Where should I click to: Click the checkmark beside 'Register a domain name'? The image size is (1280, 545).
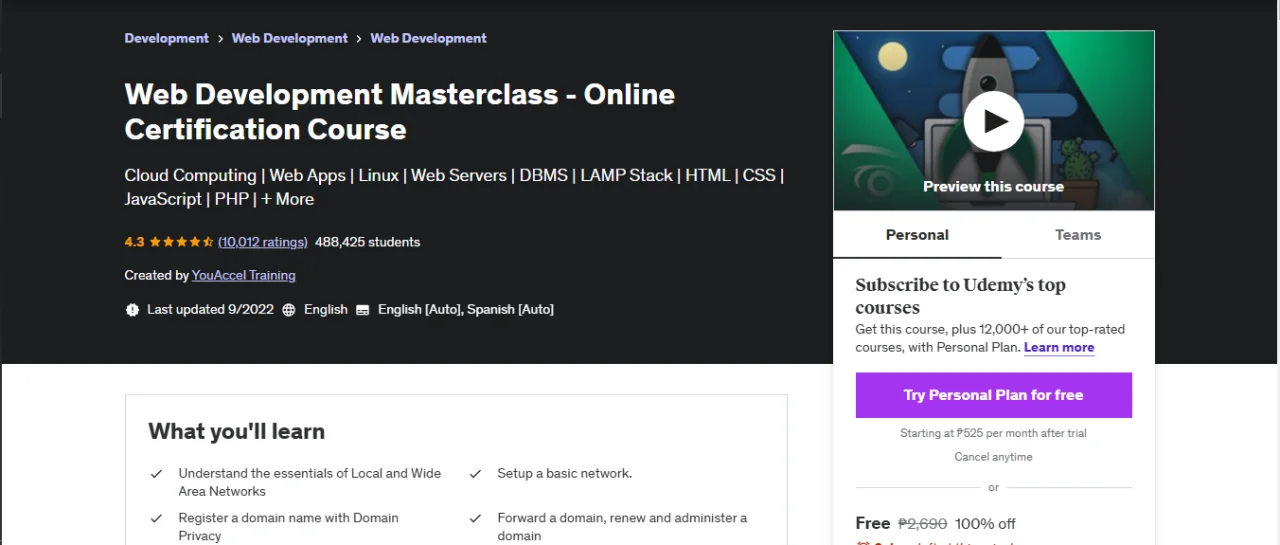(156, 519)
